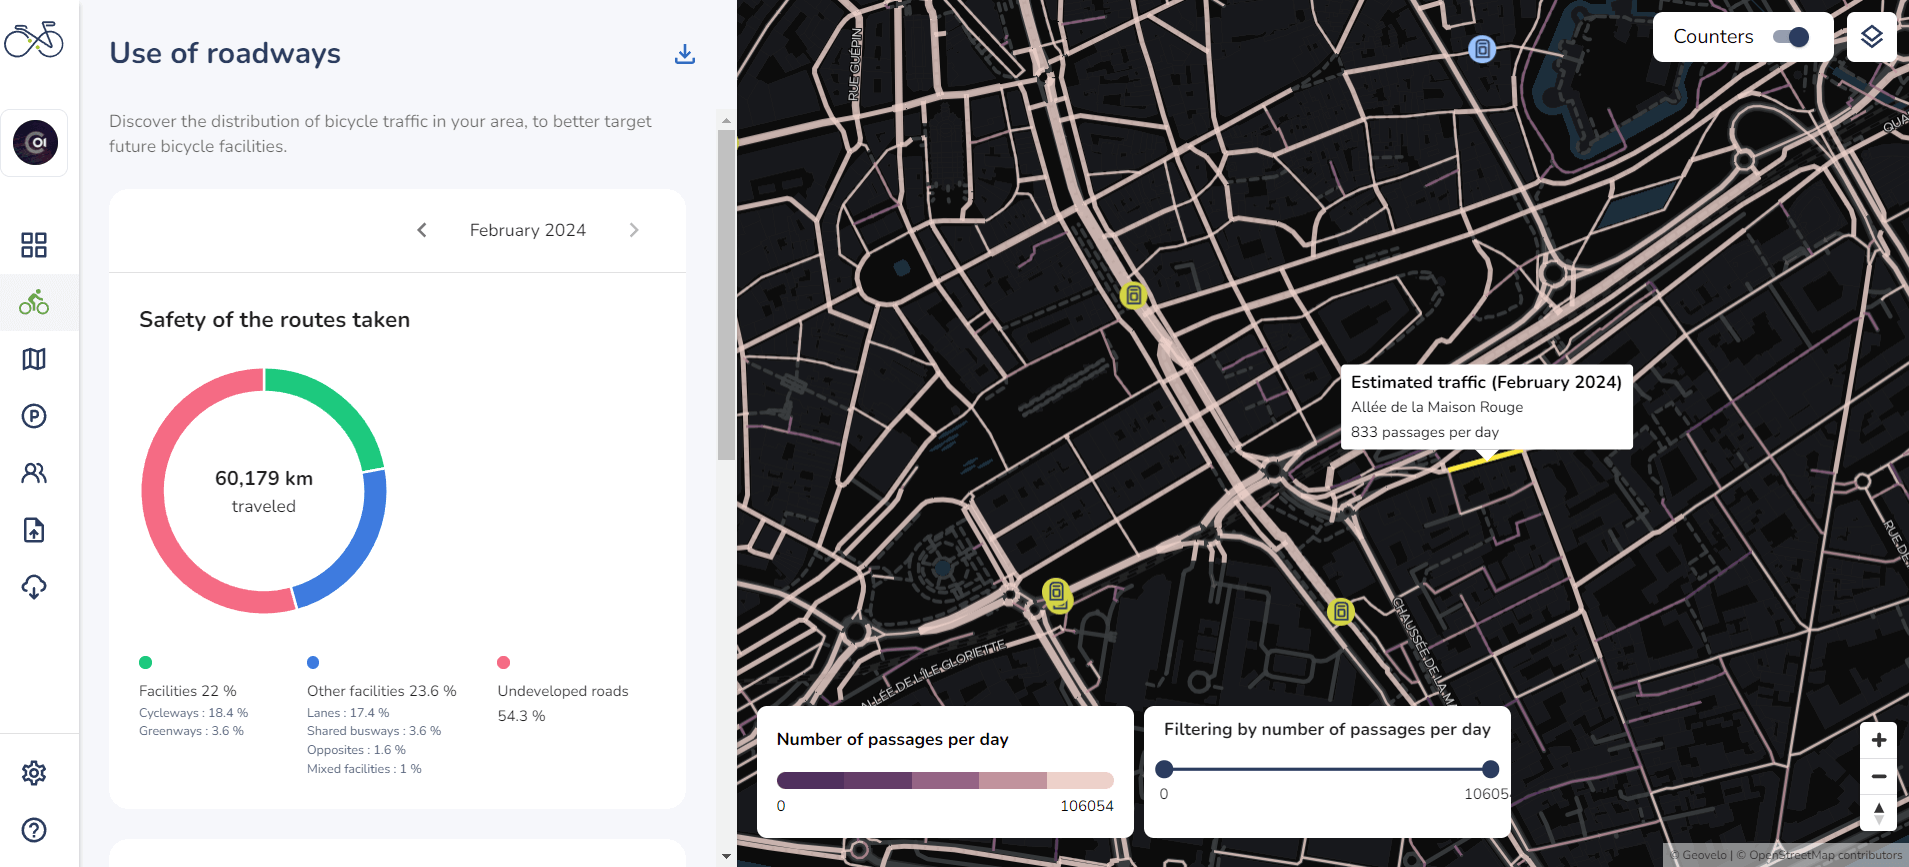Open the map icon in sidebar
The image size is (1909, 867).
34,359
